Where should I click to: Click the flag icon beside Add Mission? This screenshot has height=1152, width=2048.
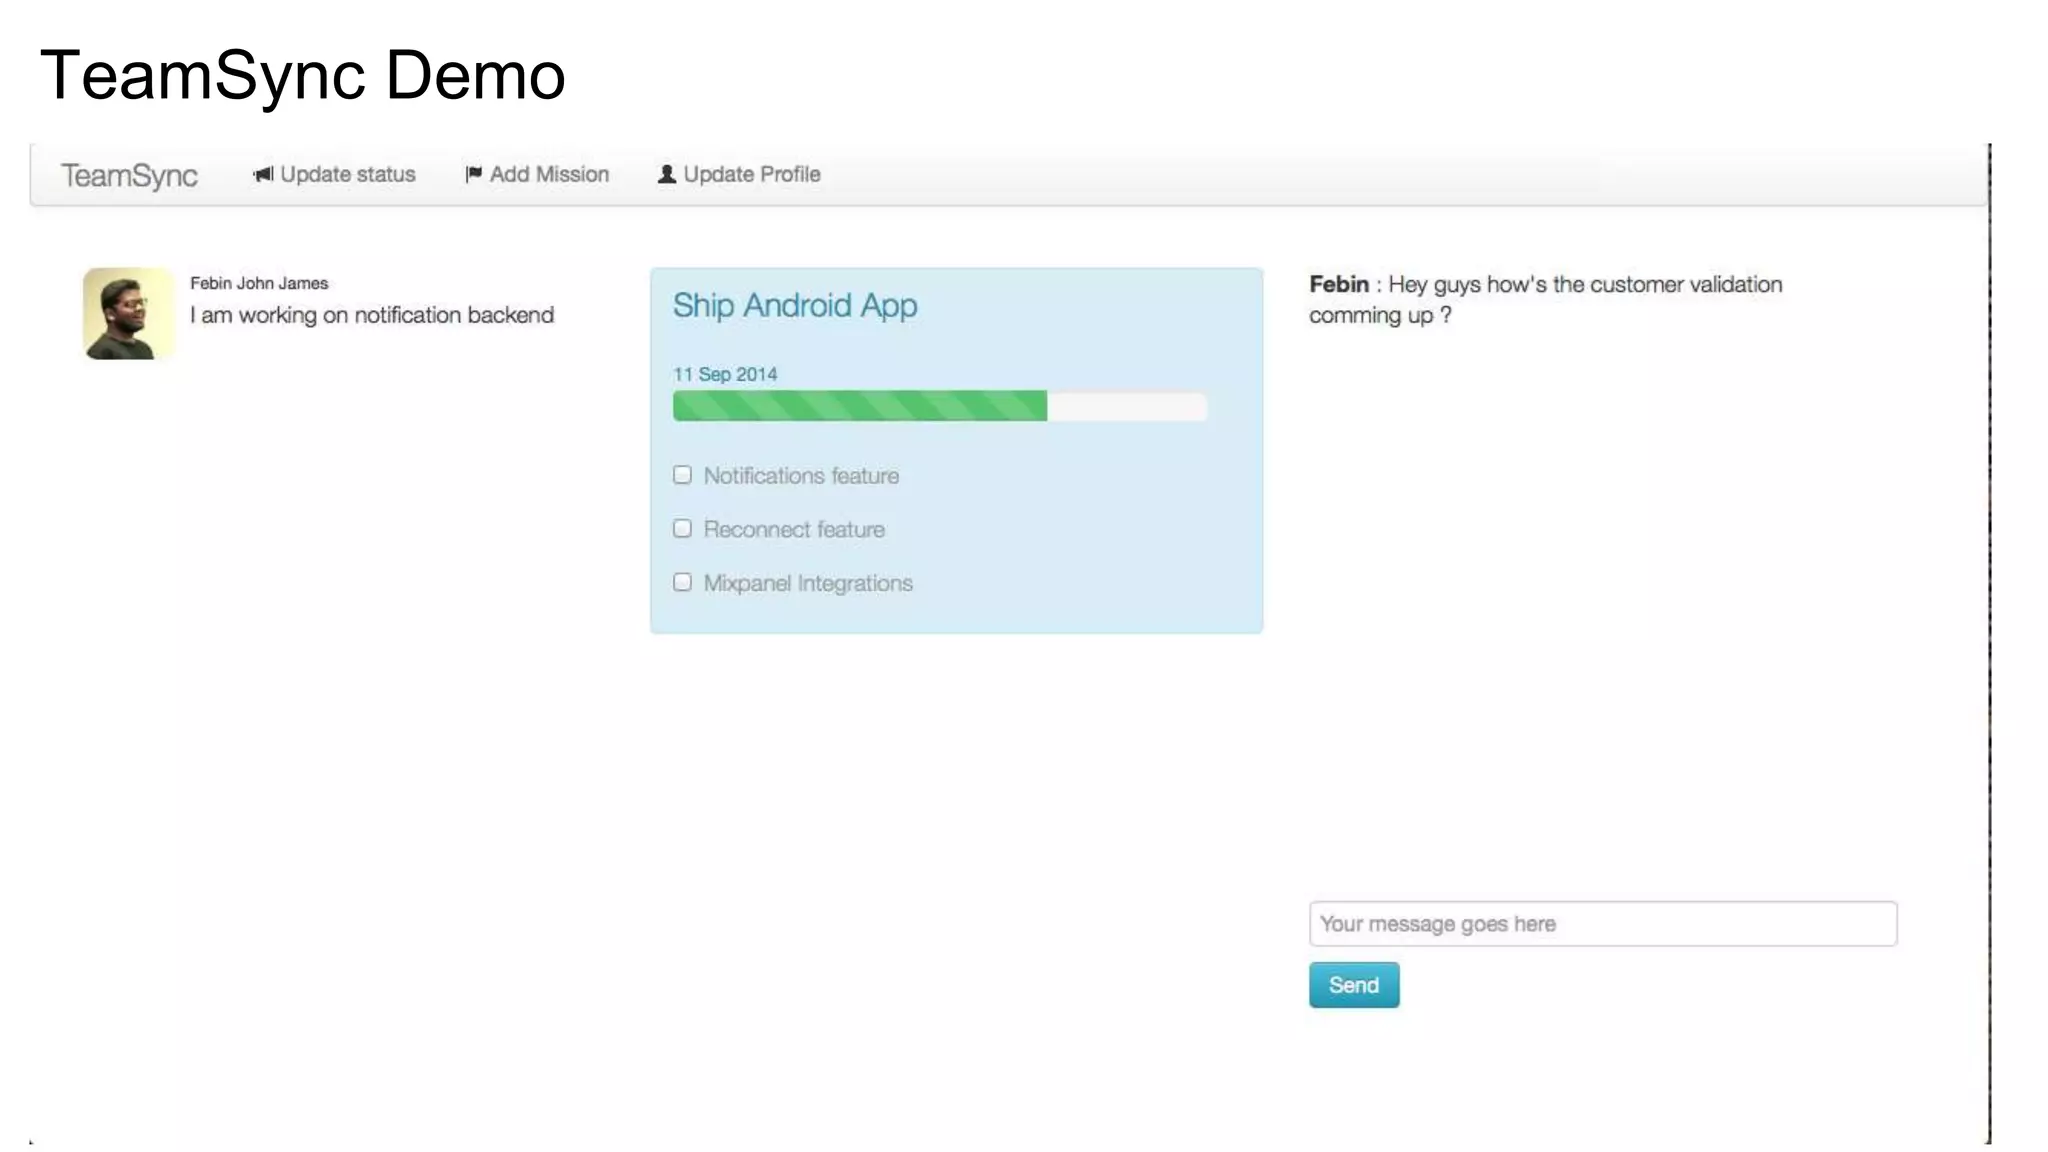[474, 174]
